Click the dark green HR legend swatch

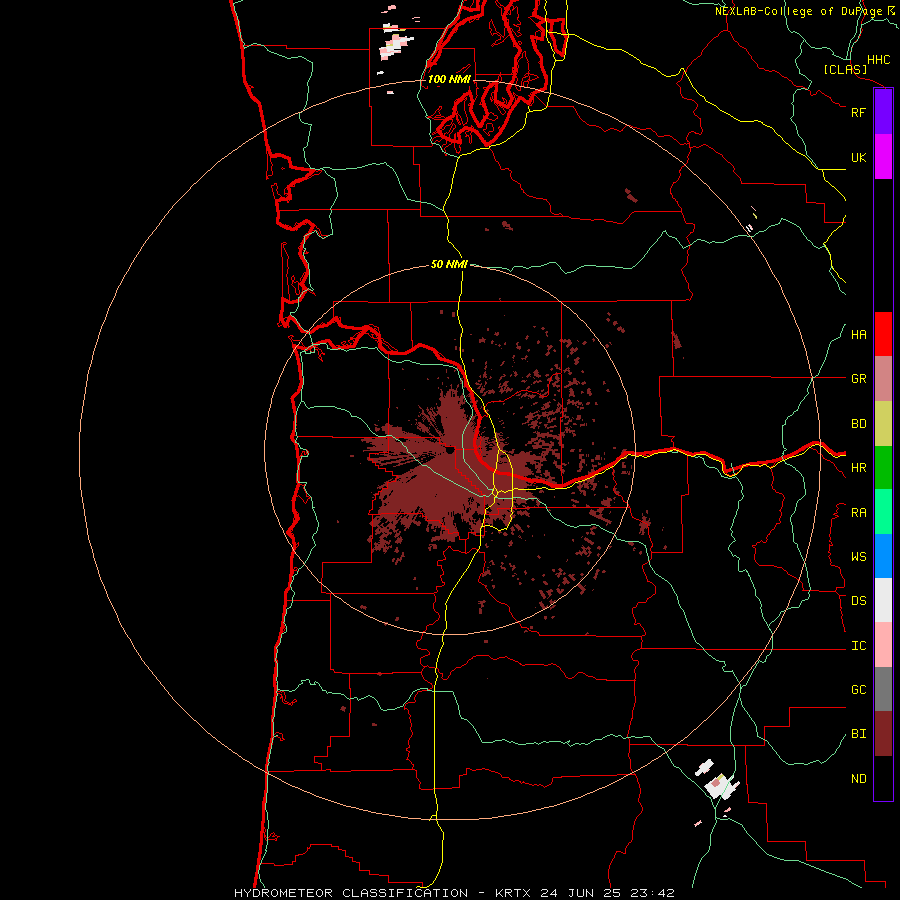[x=883, y=468]
